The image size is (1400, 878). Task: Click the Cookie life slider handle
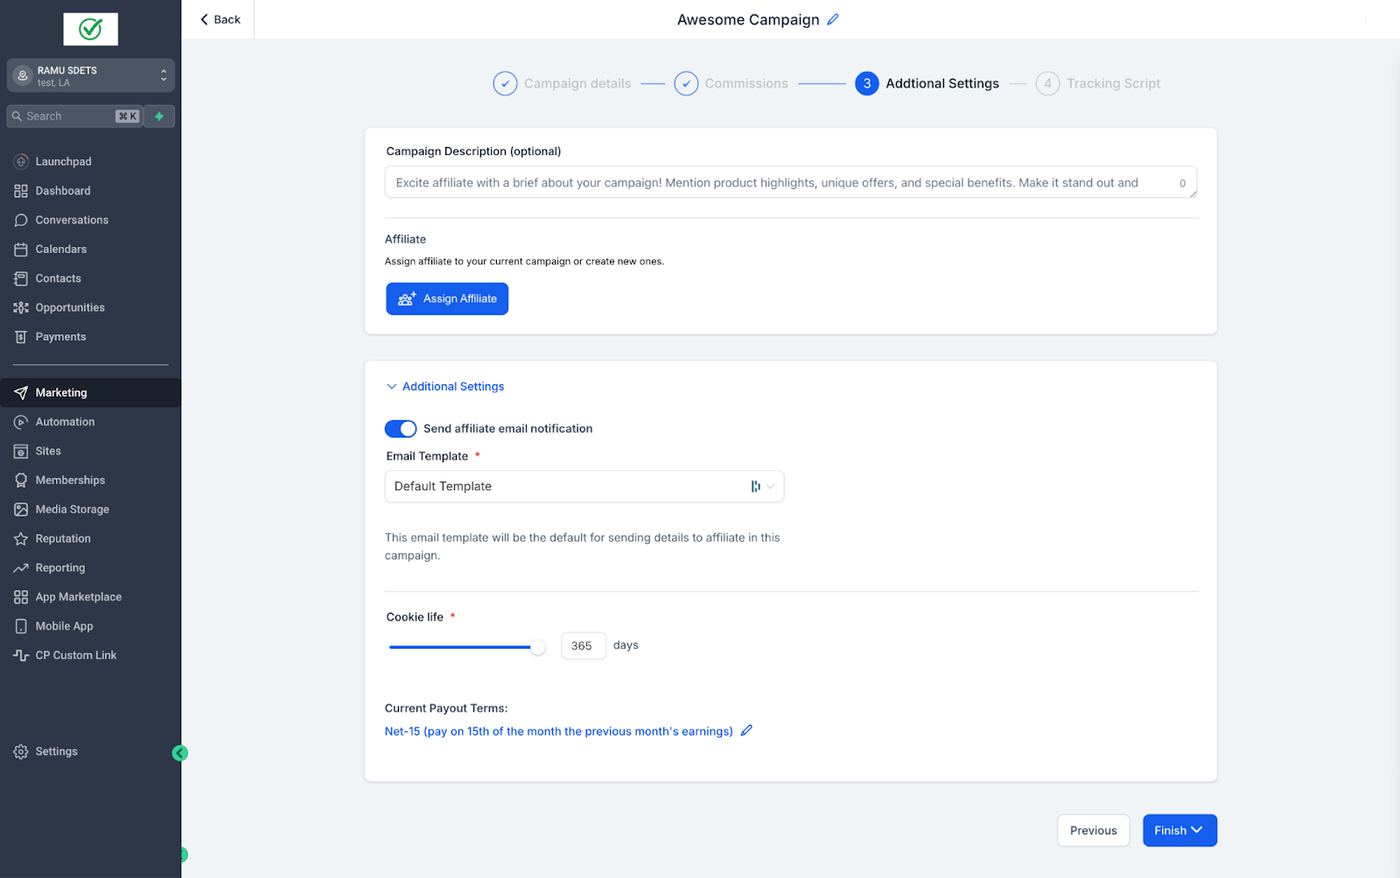click(x=538, y=647)
